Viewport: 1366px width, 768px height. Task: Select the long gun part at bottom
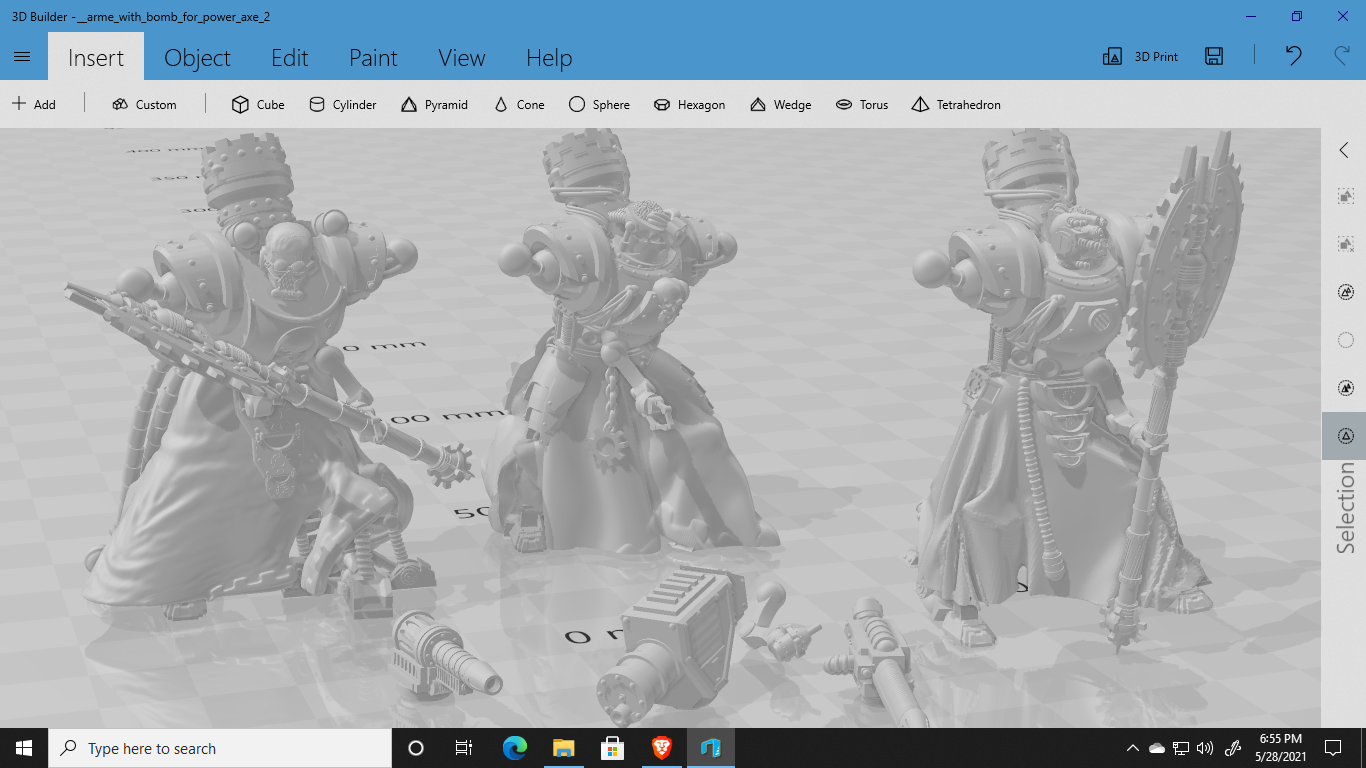[x=880, y=665]
